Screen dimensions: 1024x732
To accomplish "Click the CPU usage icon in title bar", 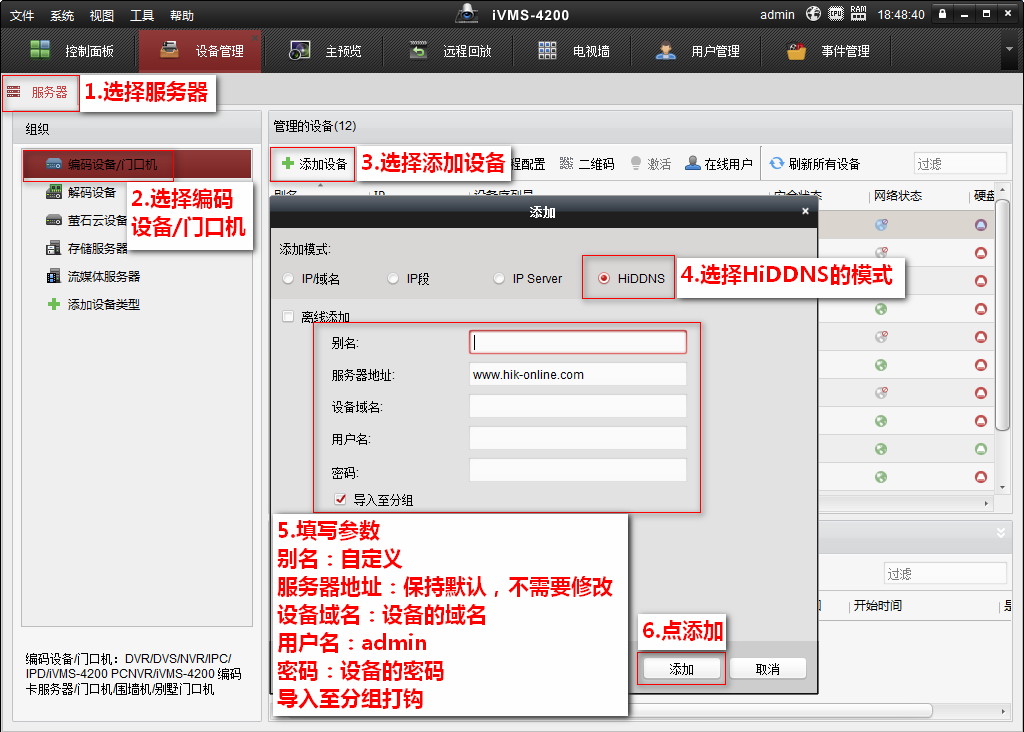I will click(x=836, y=14).
